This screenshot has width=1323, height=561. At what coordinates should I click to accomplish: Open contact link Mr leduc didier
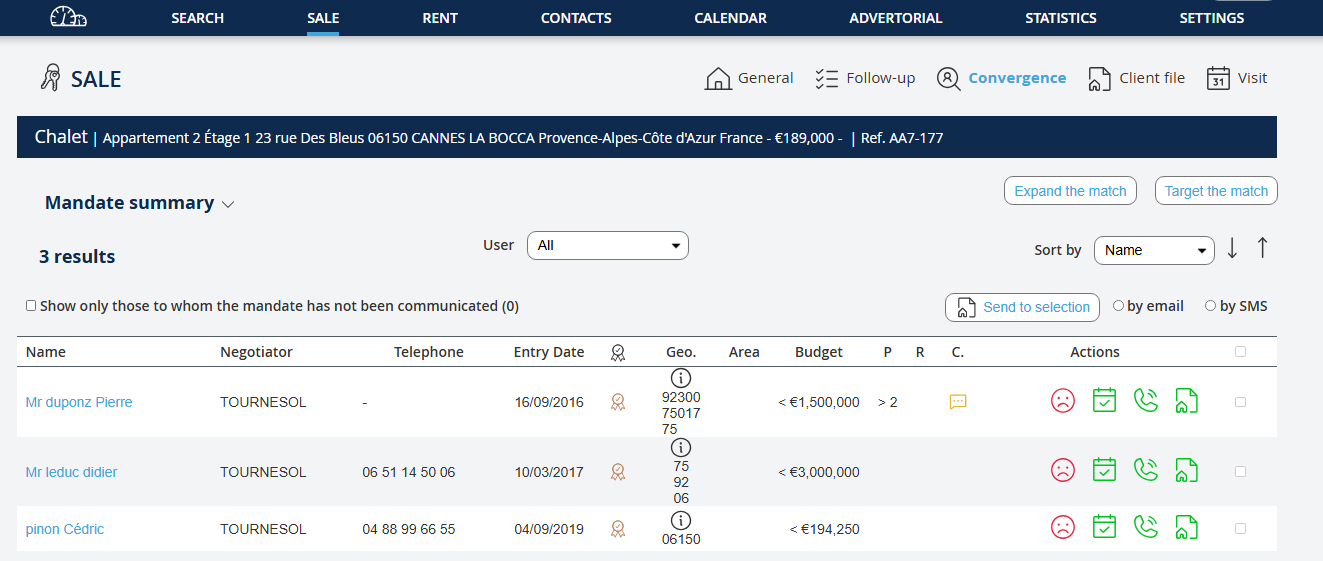(71, 472)
